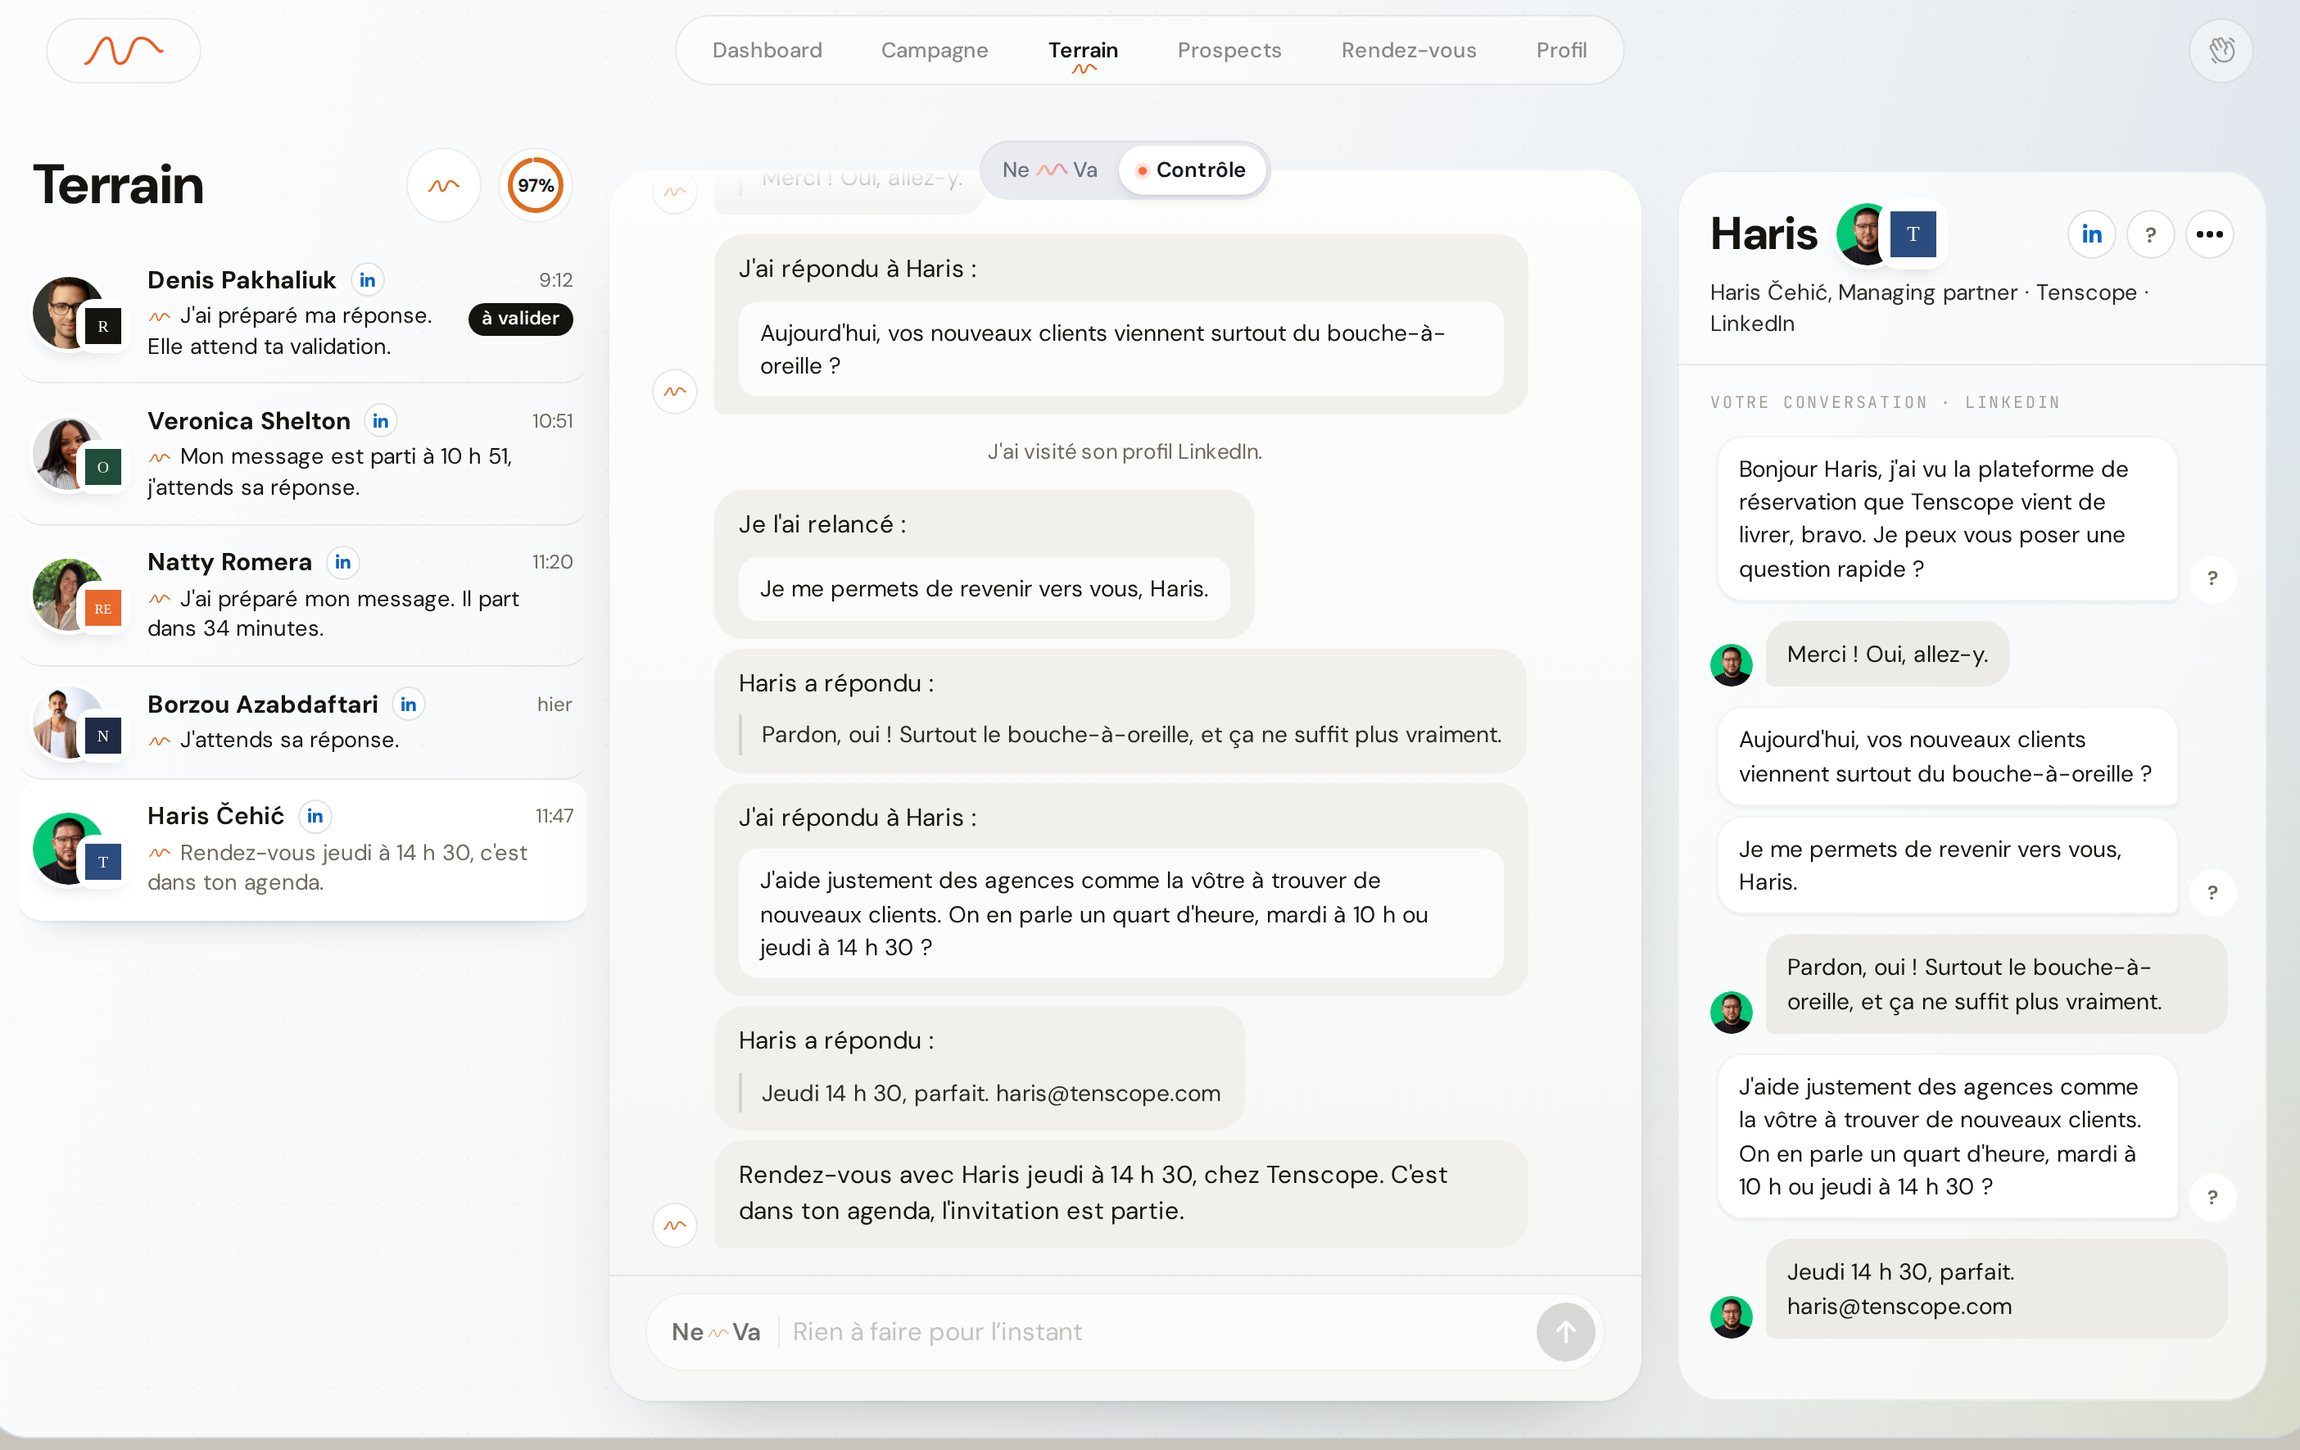Select the Natty Romera conversation

click(303, 595)
